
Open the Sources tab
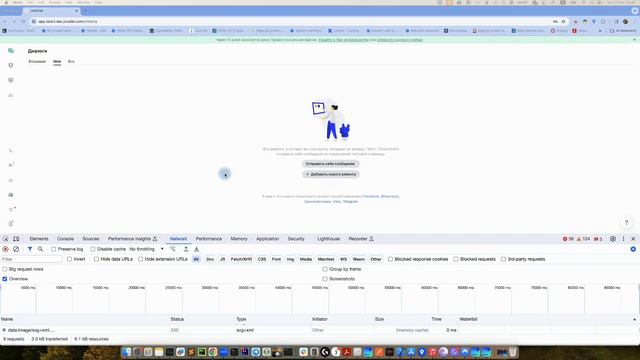click(x=91, y=239)
